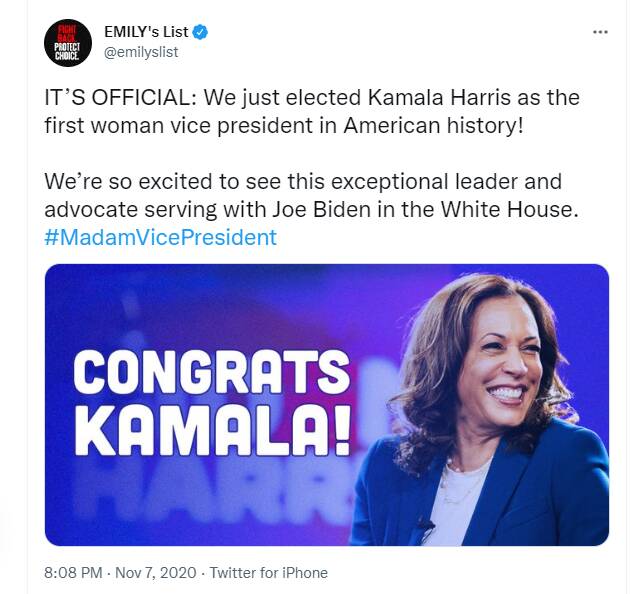This screenshot has height=594, width=631.
Task: Open the @emilyslist handle link
Action: coord(141,52)
